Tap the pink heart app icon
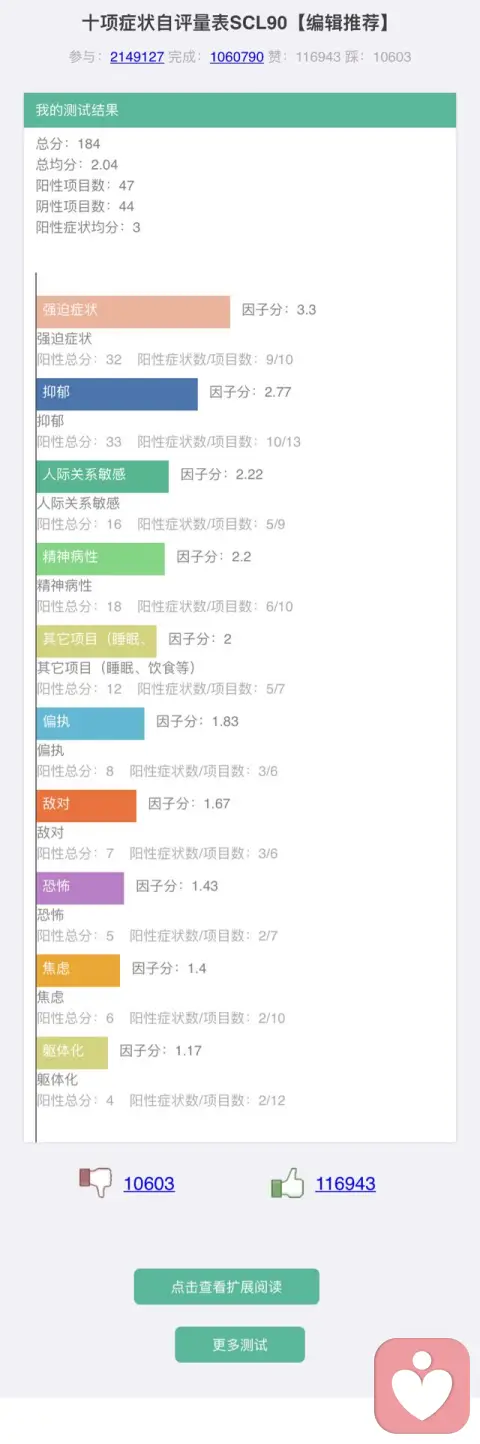Screen dimensions: 480x1444 coord(421,1386)
